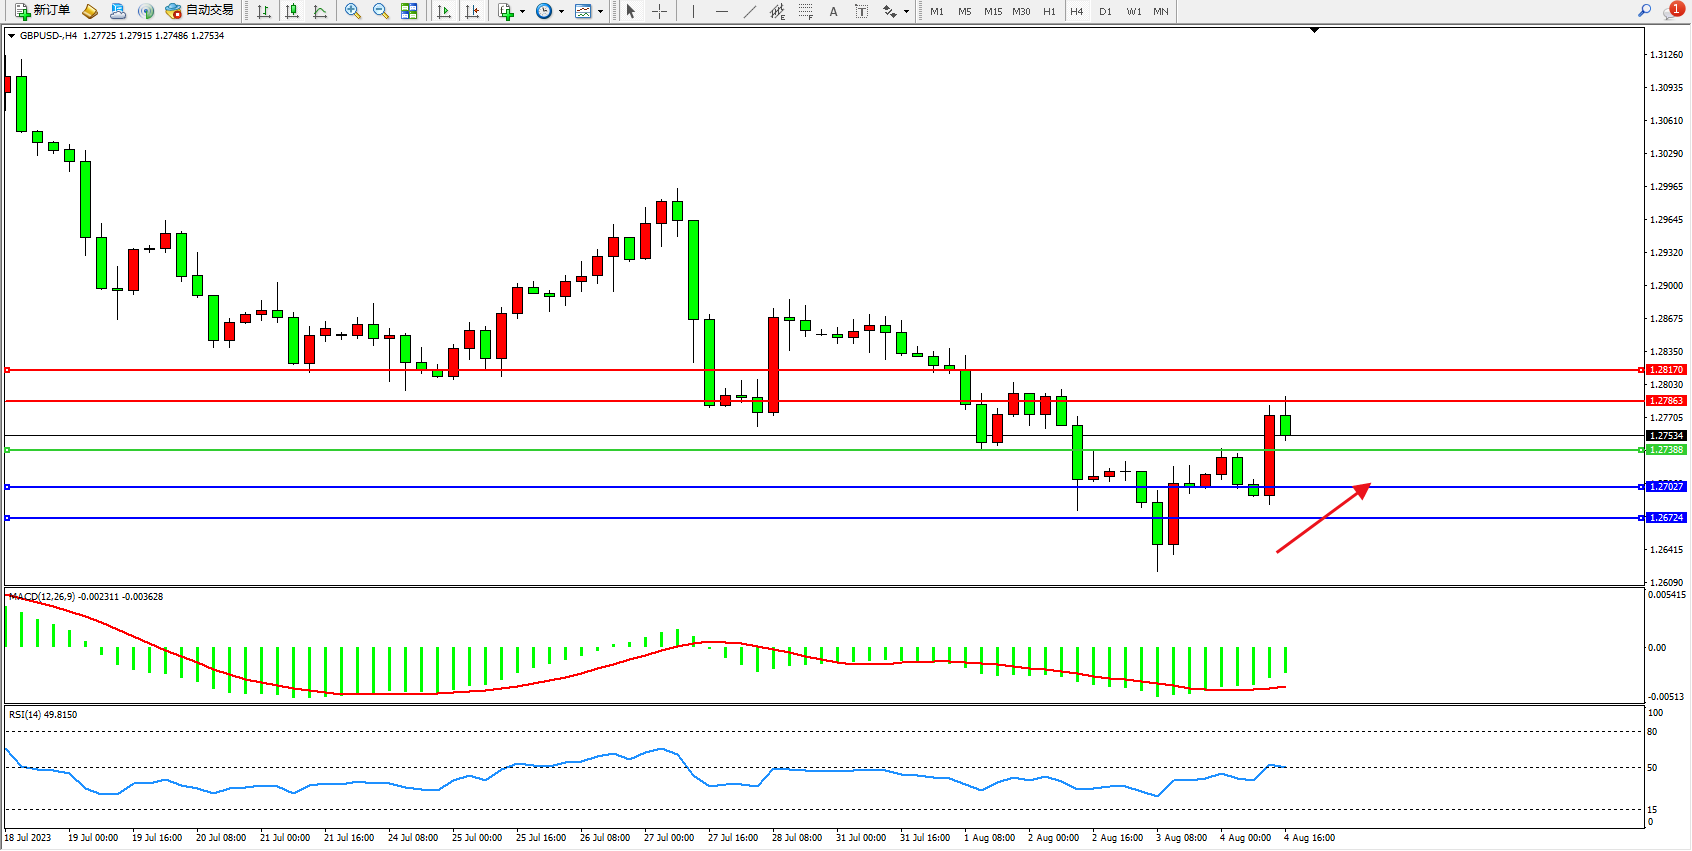The height and width of the screenshot is (851, 1692).
Task: Switch to the D1 timeframe
Action: tap(1105, 11)
